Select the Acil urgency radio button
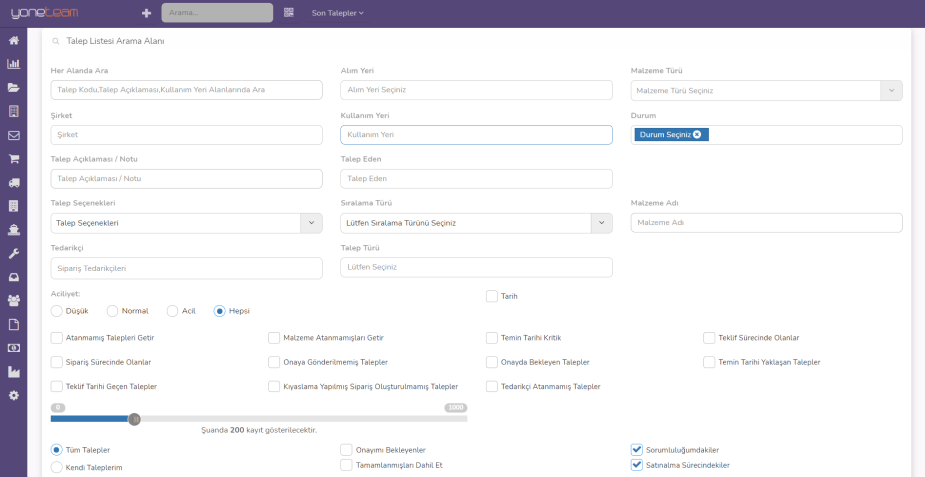 [173, 311]
